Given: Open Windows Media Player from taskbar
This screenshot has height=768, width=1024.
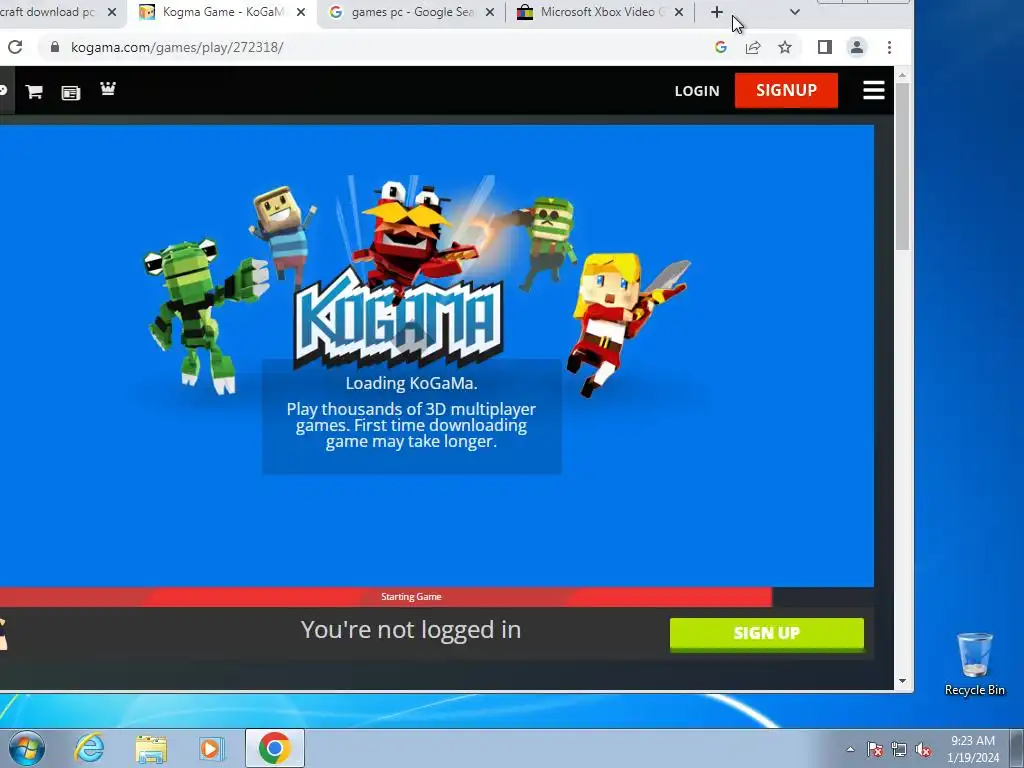Looking at the screenshot, I should click(x=212, y=749).
